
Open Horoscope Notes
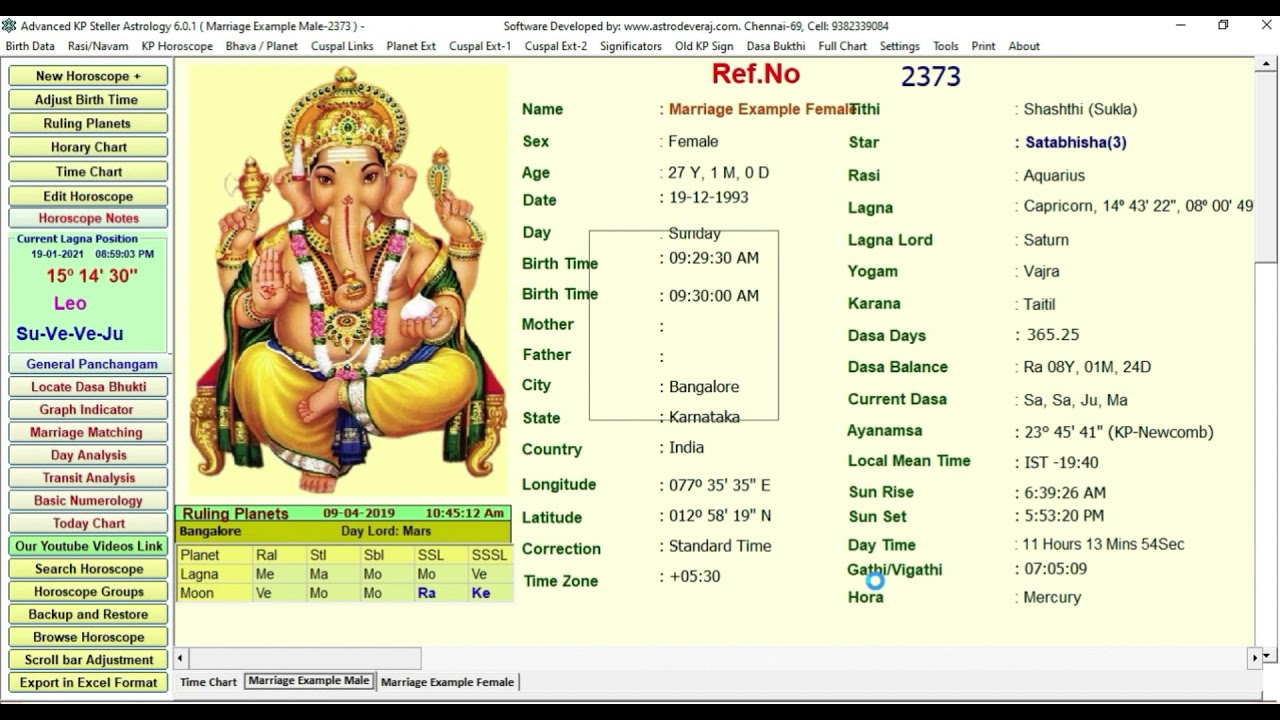[88, 218]
